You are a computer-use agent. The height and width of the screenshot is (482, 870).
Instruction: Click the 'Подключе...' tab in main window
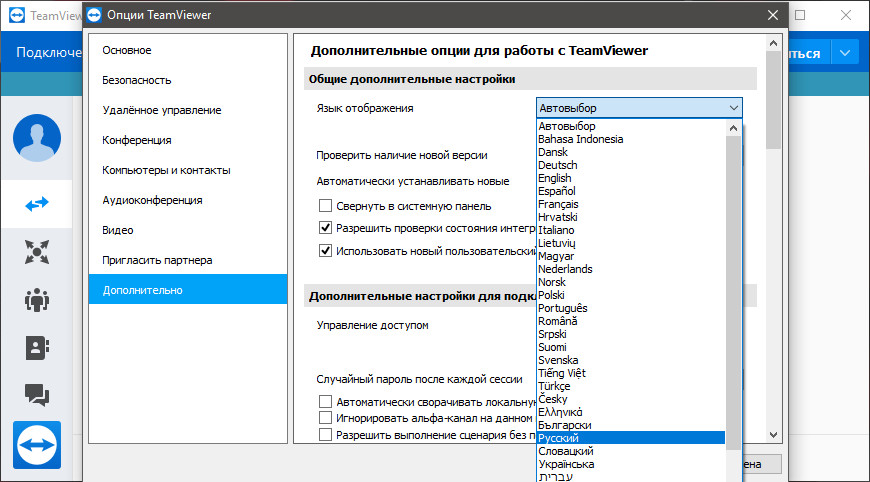(49, 53)
